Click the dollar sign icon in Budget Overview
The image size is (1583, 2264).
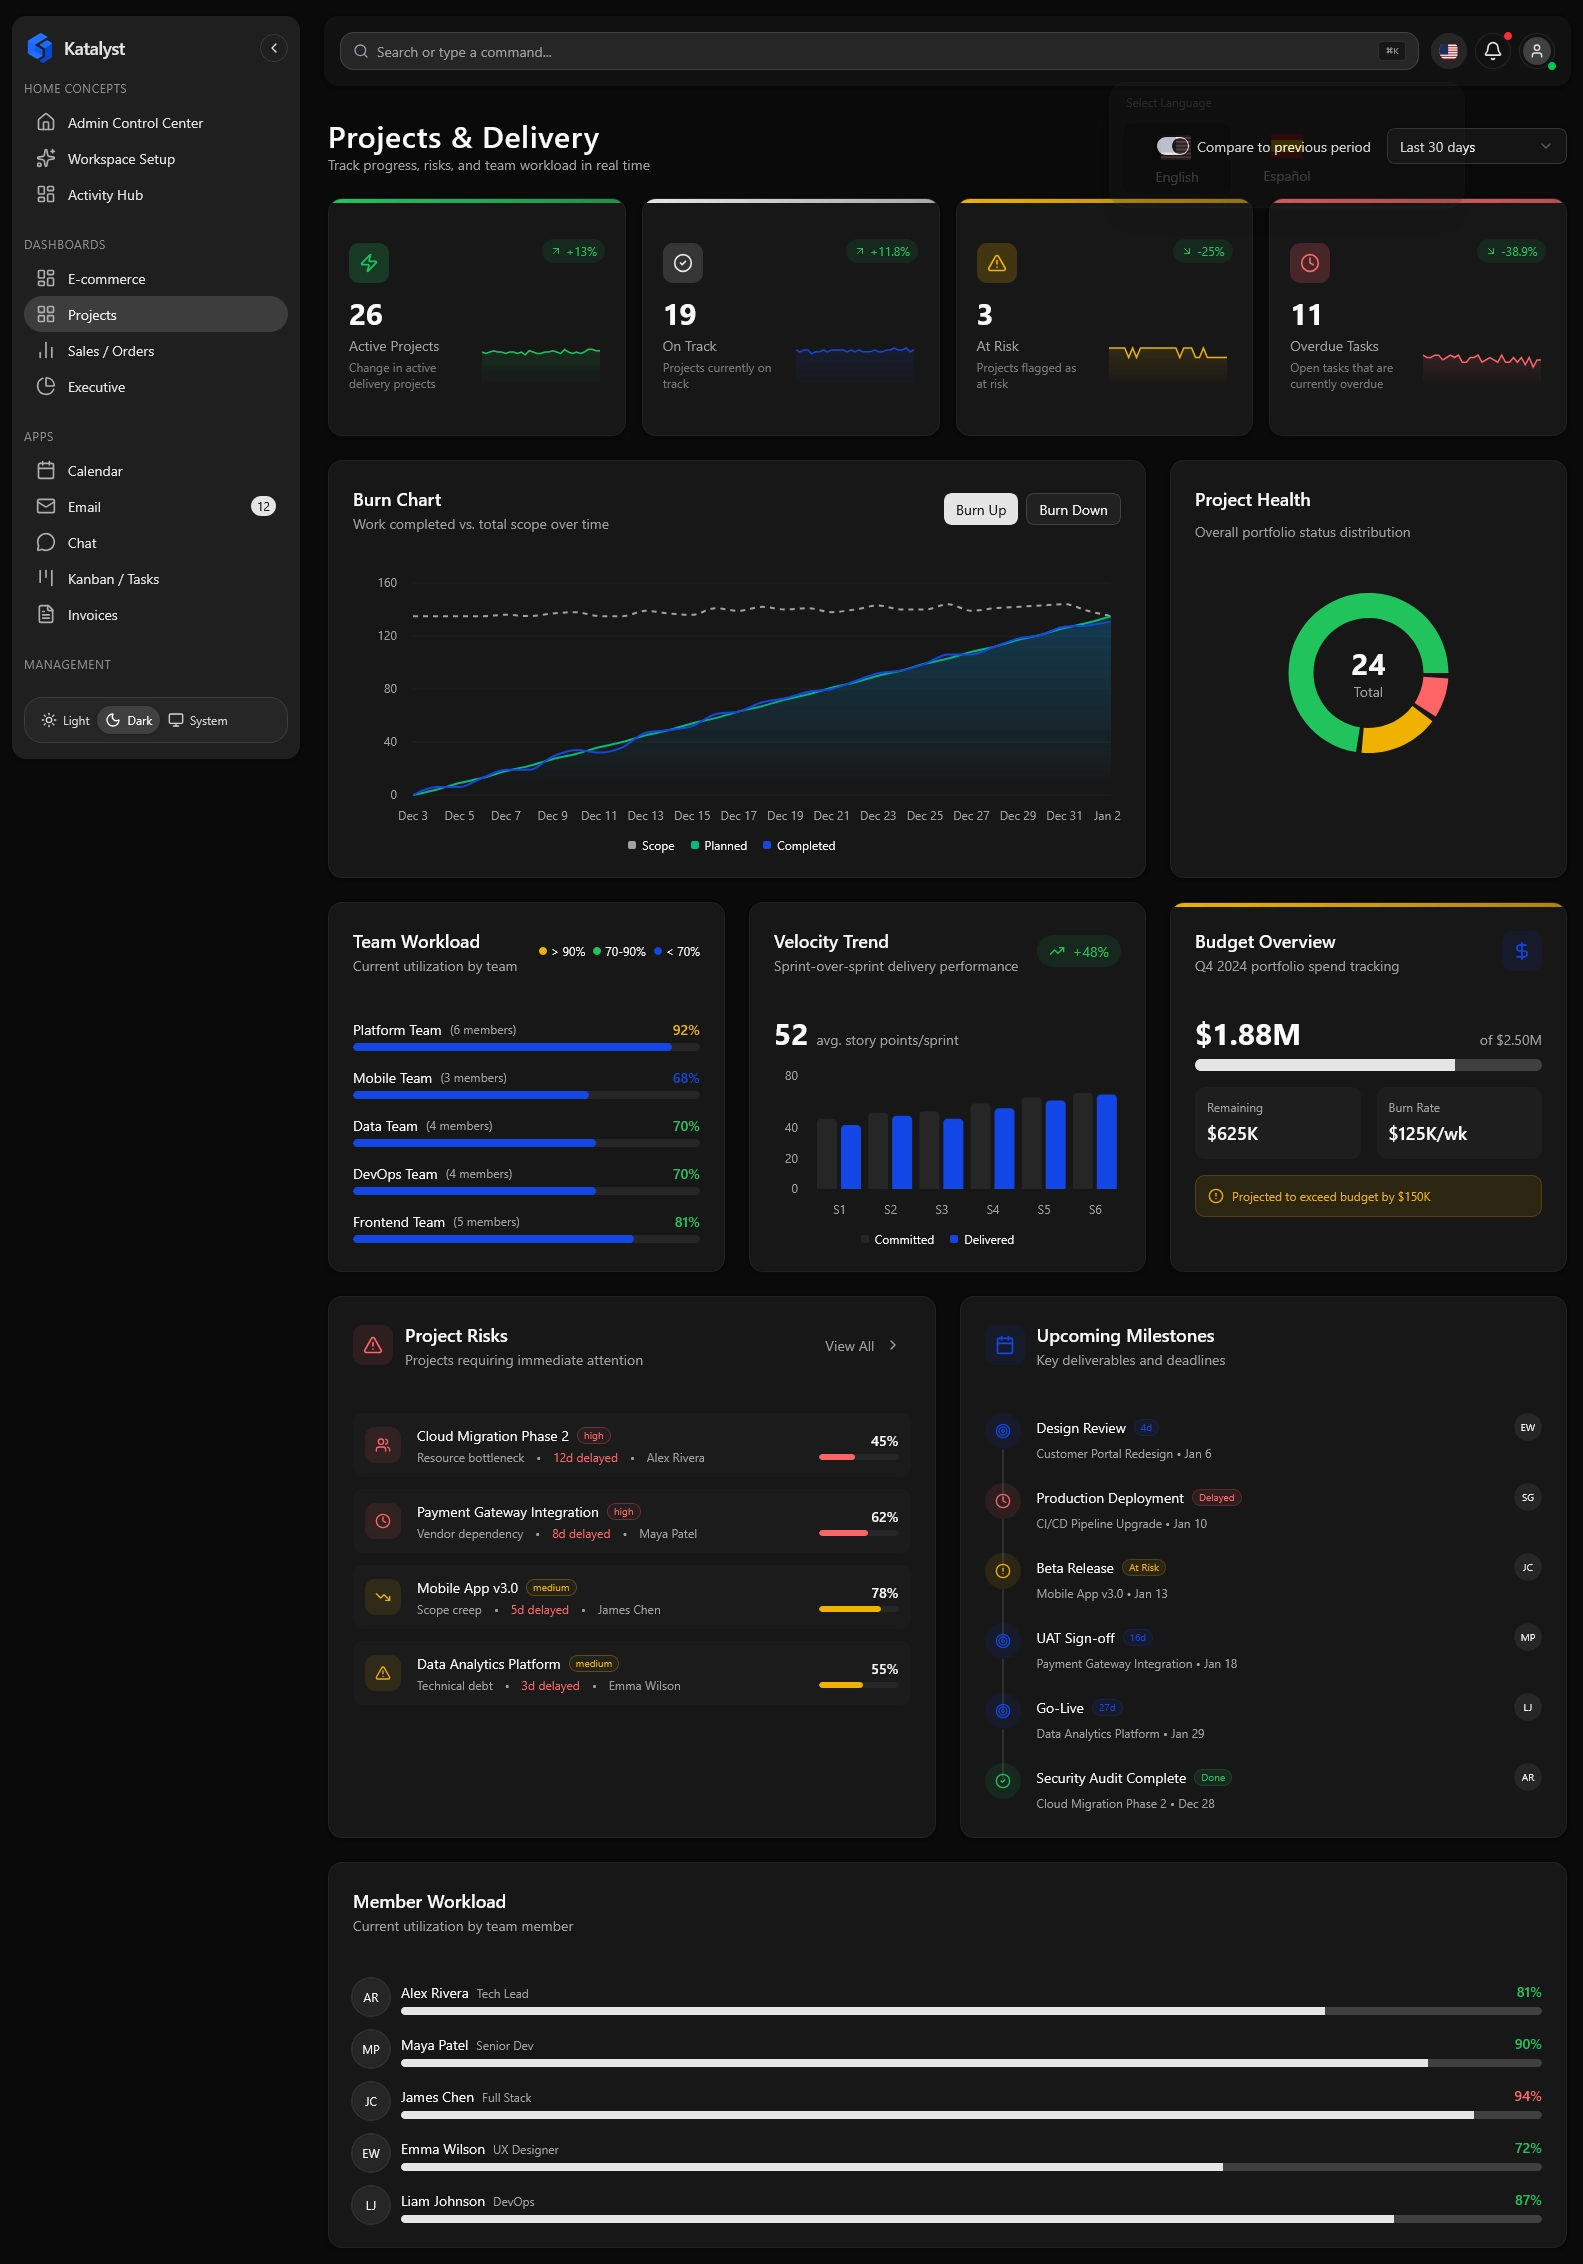(1520, 951)
